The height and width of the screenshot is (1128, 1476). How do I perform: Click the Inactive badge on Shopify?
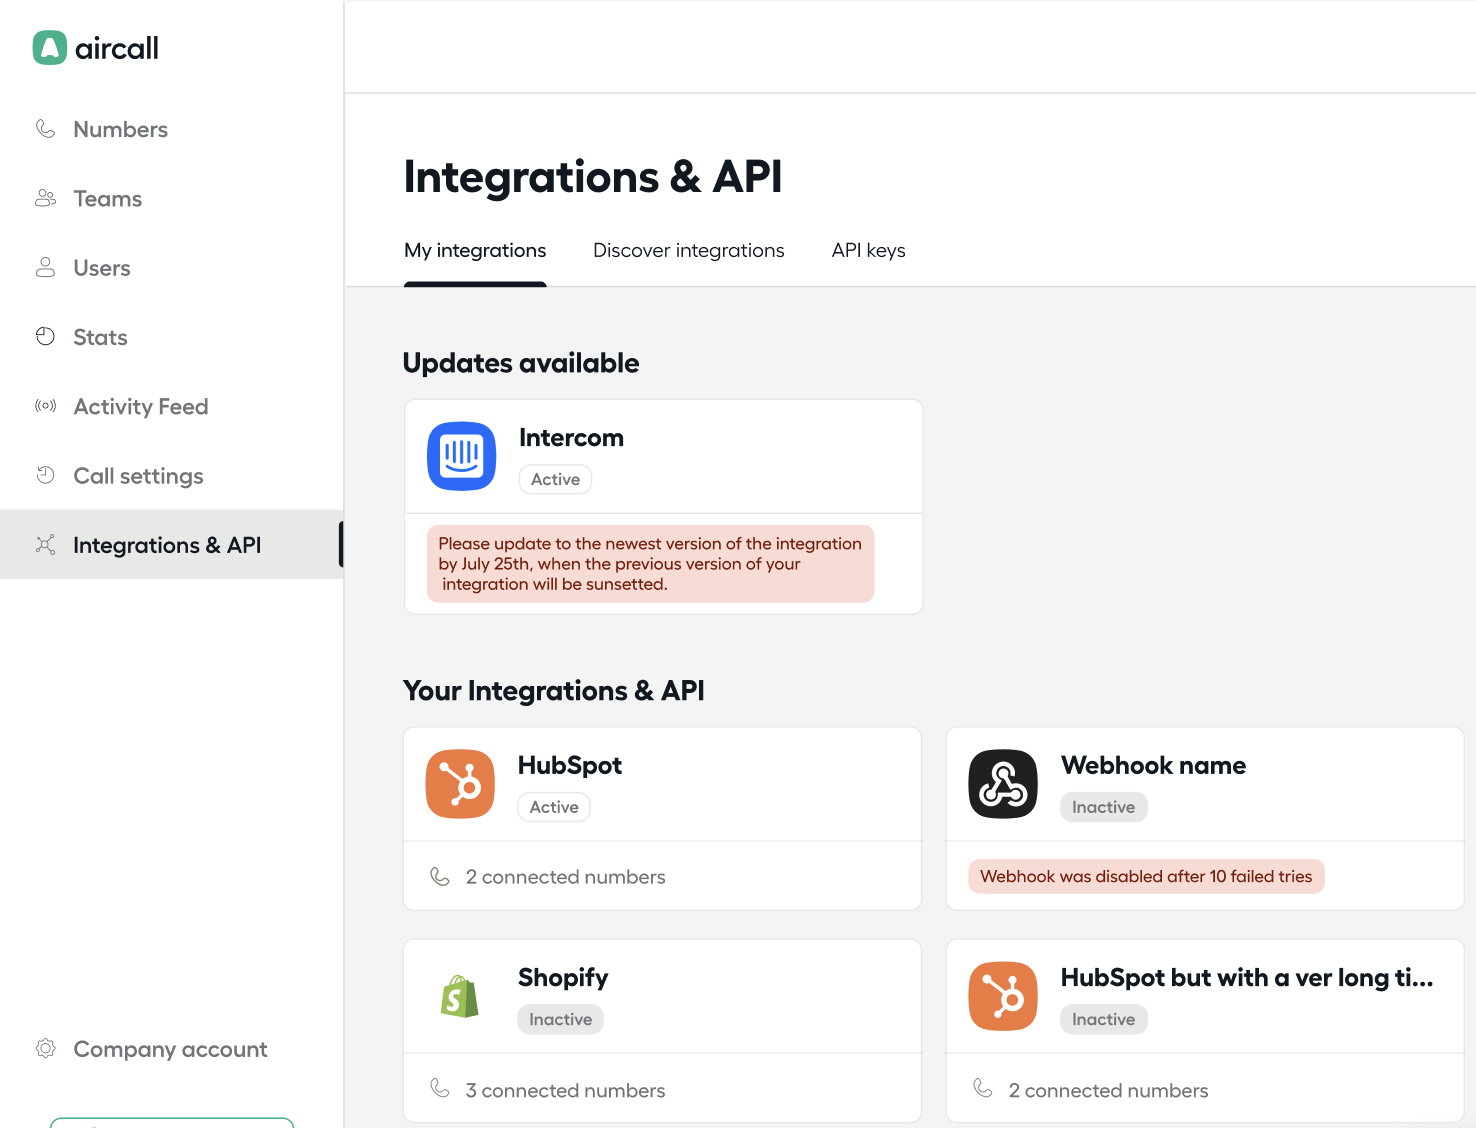(561, 1019)
